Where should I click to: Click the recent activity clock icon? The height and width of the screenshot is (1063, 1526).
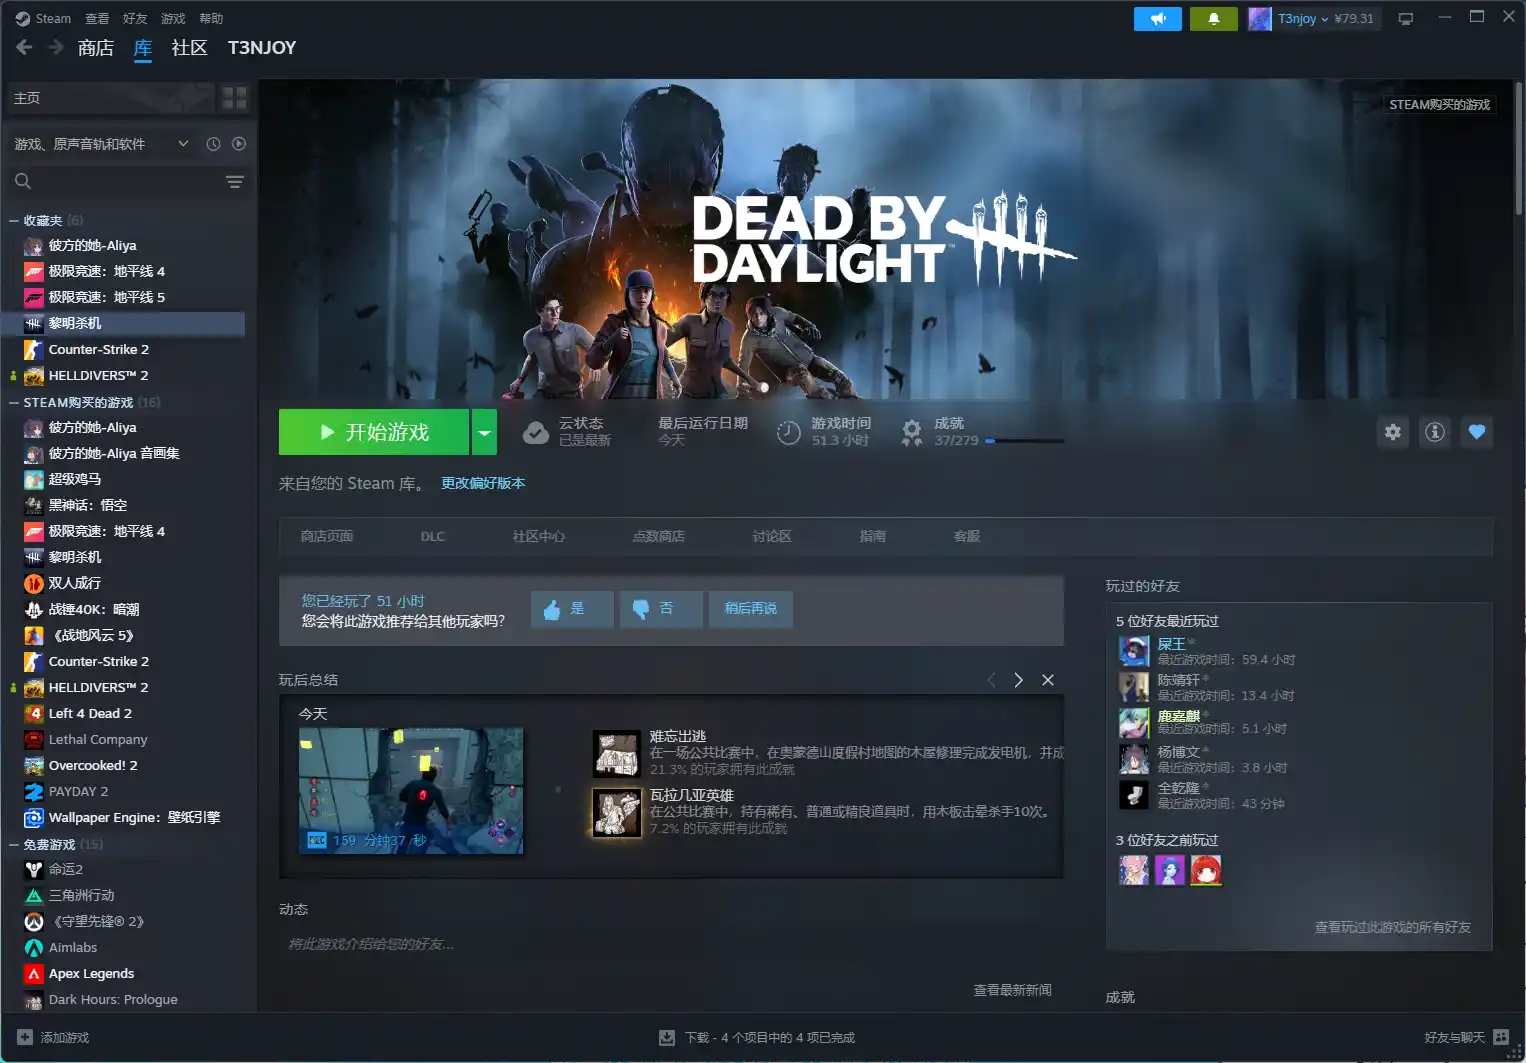click(213, 144)
